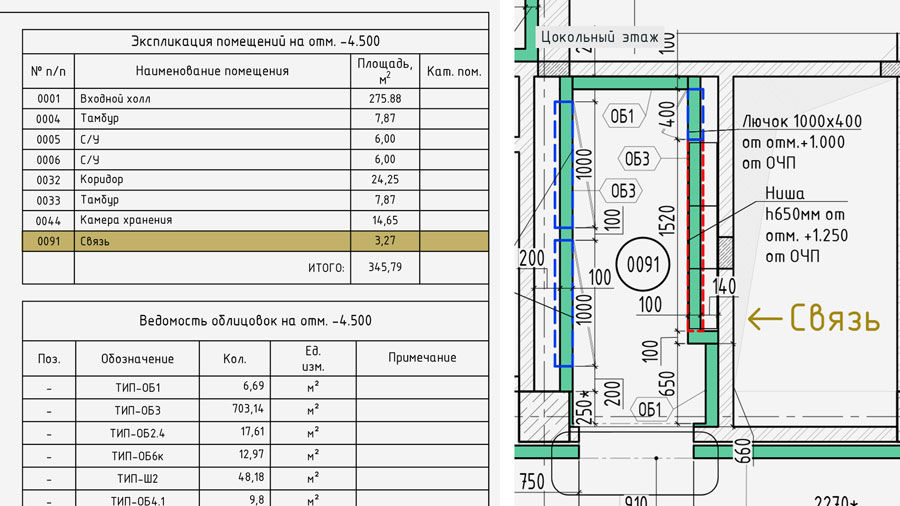Click the Входной холл row in the table
This screenshot has height=506, width=900.
pyautogui.click(x=255, y=99)
